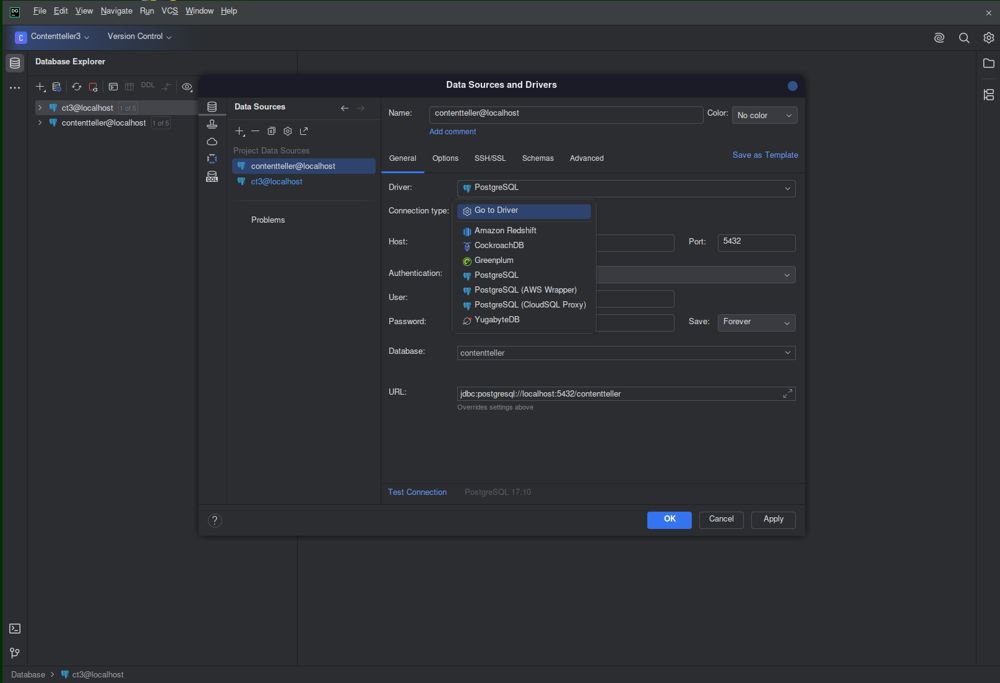1000x683 pixels.
Task: Click the Make Global export arrow icon
Action: (304, 131)
